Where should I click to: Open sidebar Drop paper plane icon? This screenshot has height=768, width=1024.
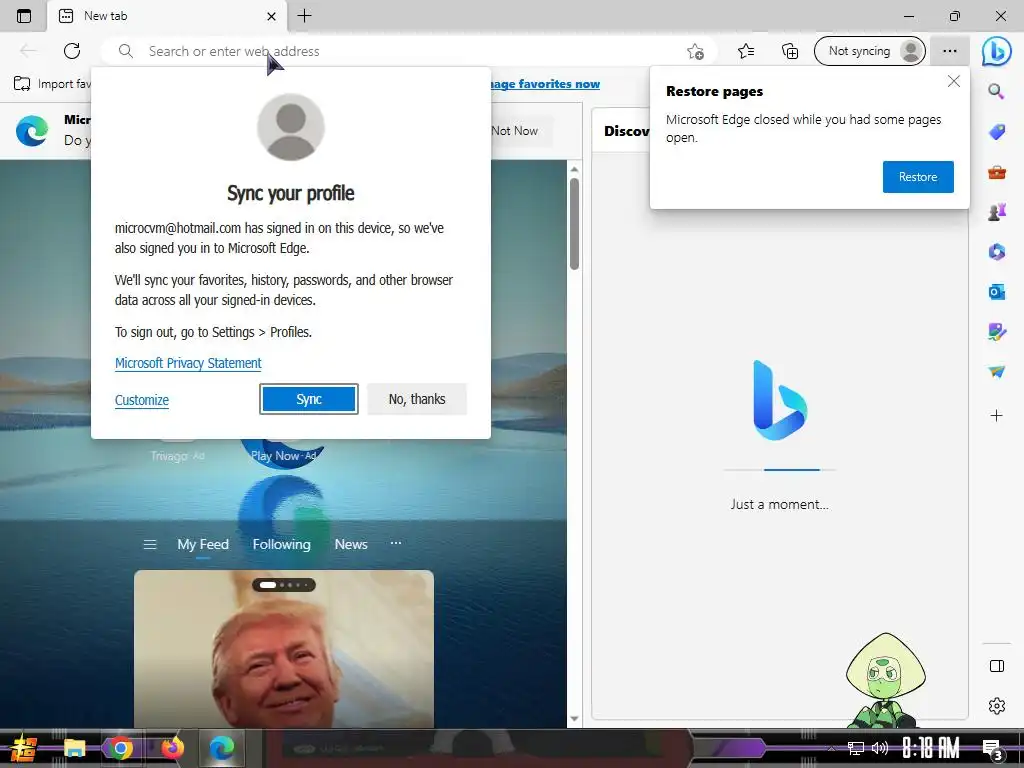pyautogui.click(x=997, y=372)
